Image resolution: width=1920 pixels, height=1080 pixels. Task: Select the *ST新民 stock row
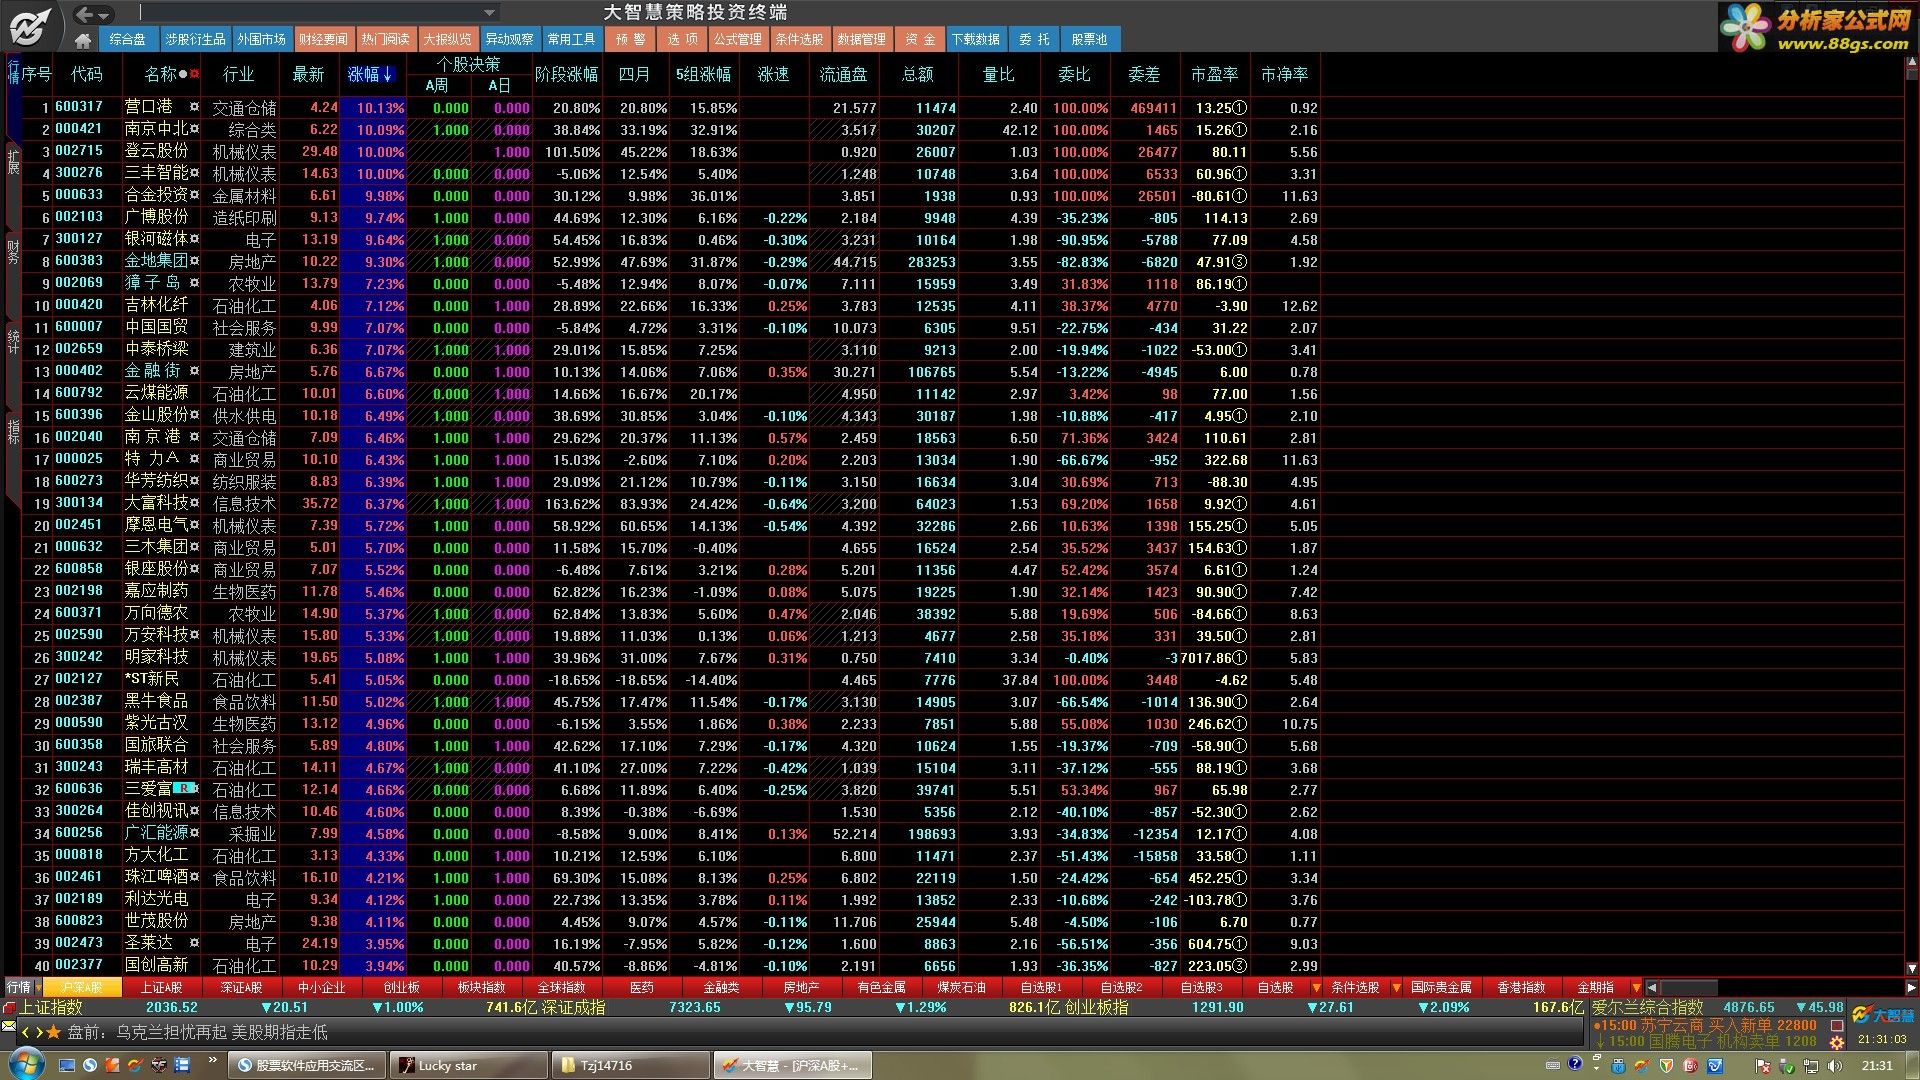[x=670, y=679]
